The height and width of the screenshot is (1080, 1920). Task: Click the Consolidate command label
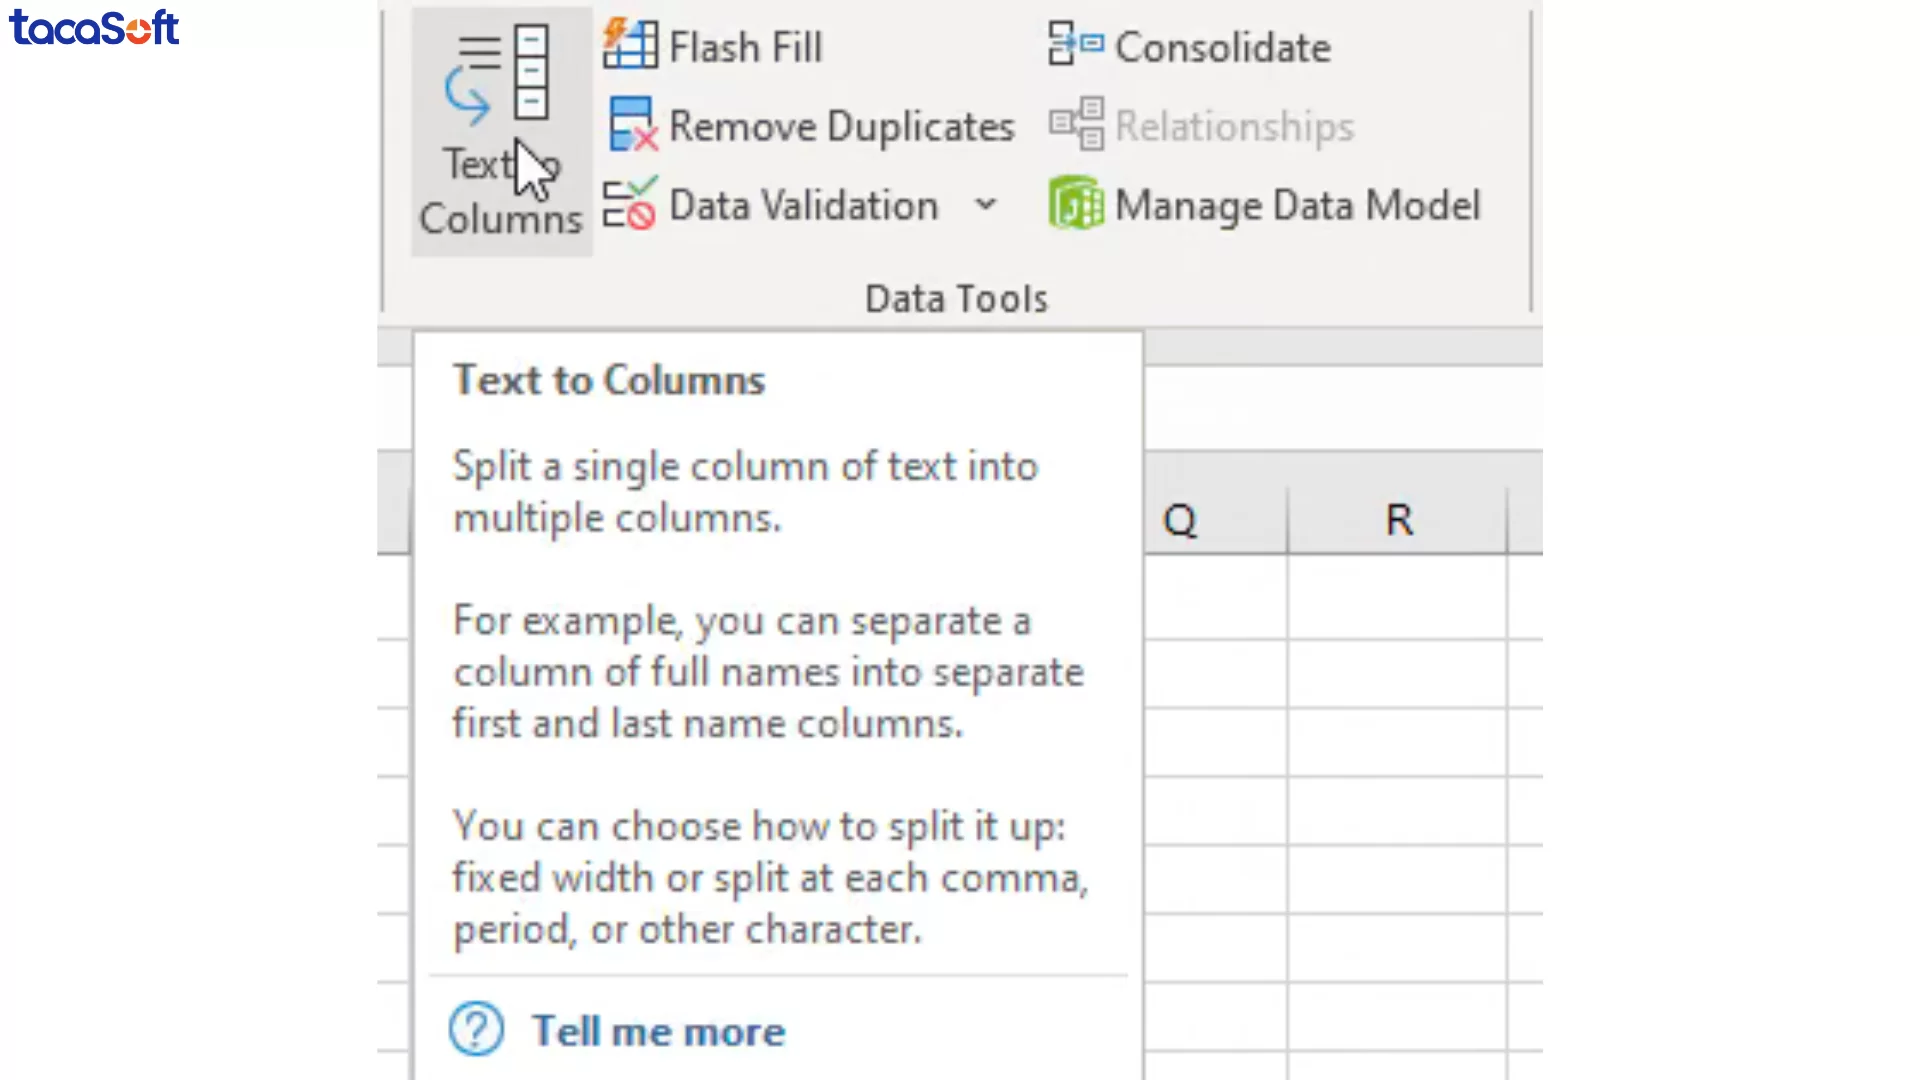[x=1222, y=46]
